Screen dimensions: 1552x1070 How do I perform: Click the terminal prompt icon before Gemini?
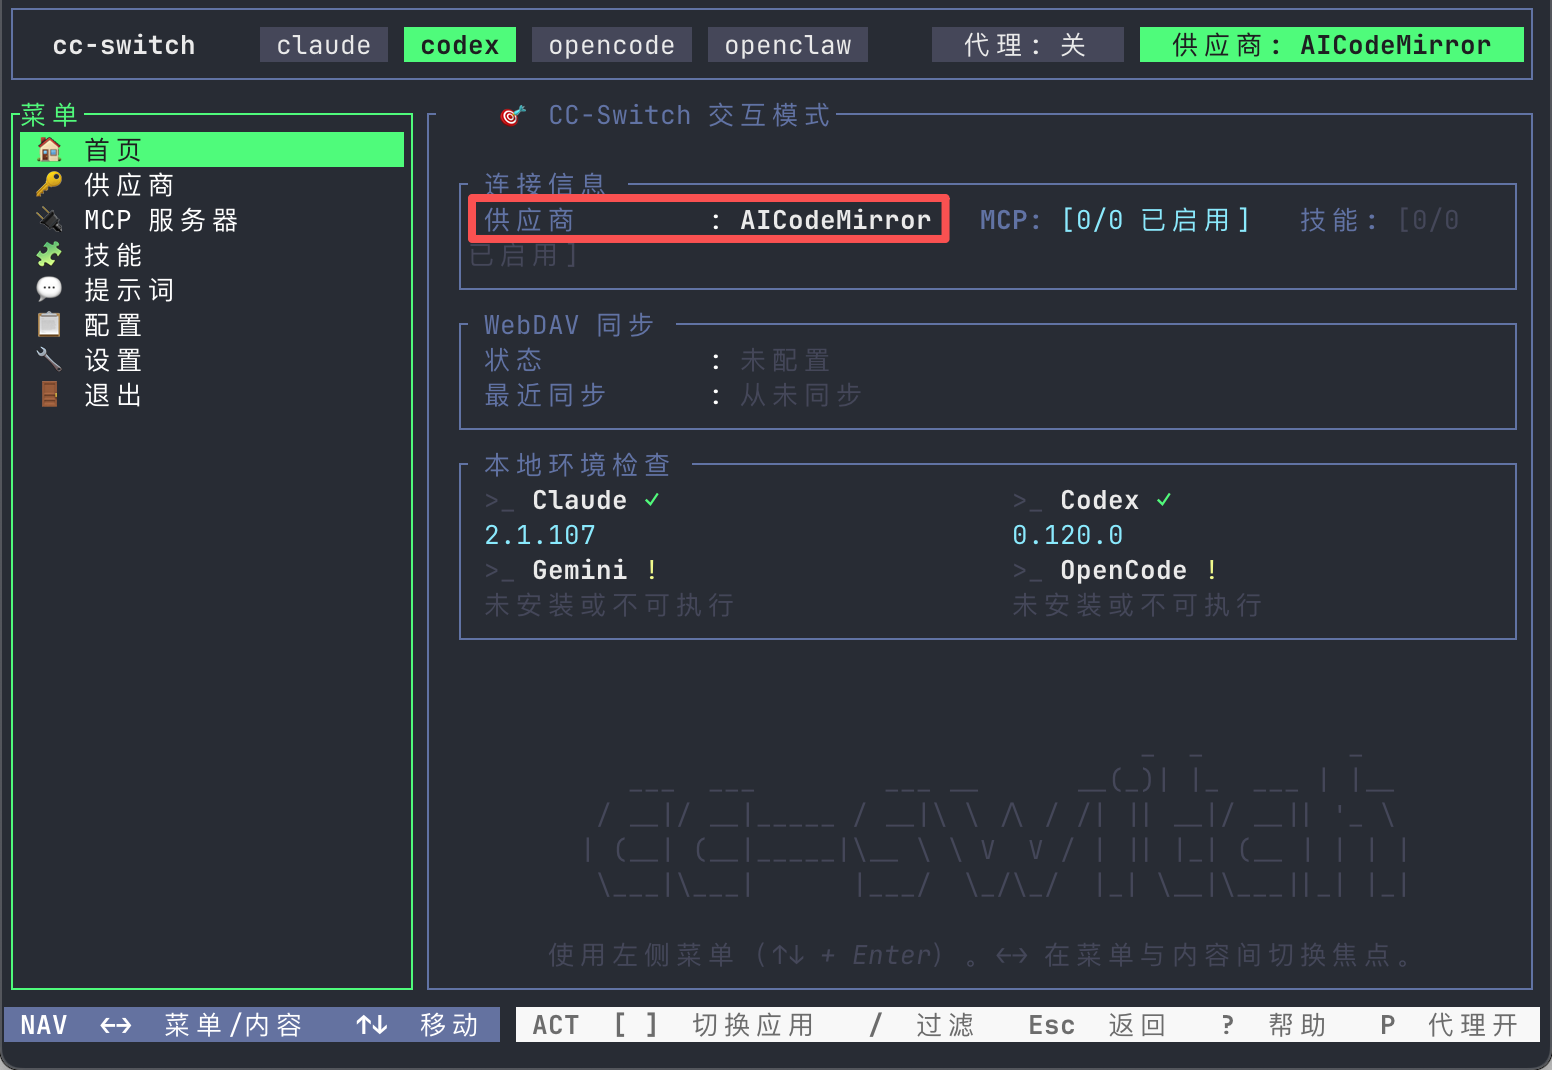(x=499, y=571)
